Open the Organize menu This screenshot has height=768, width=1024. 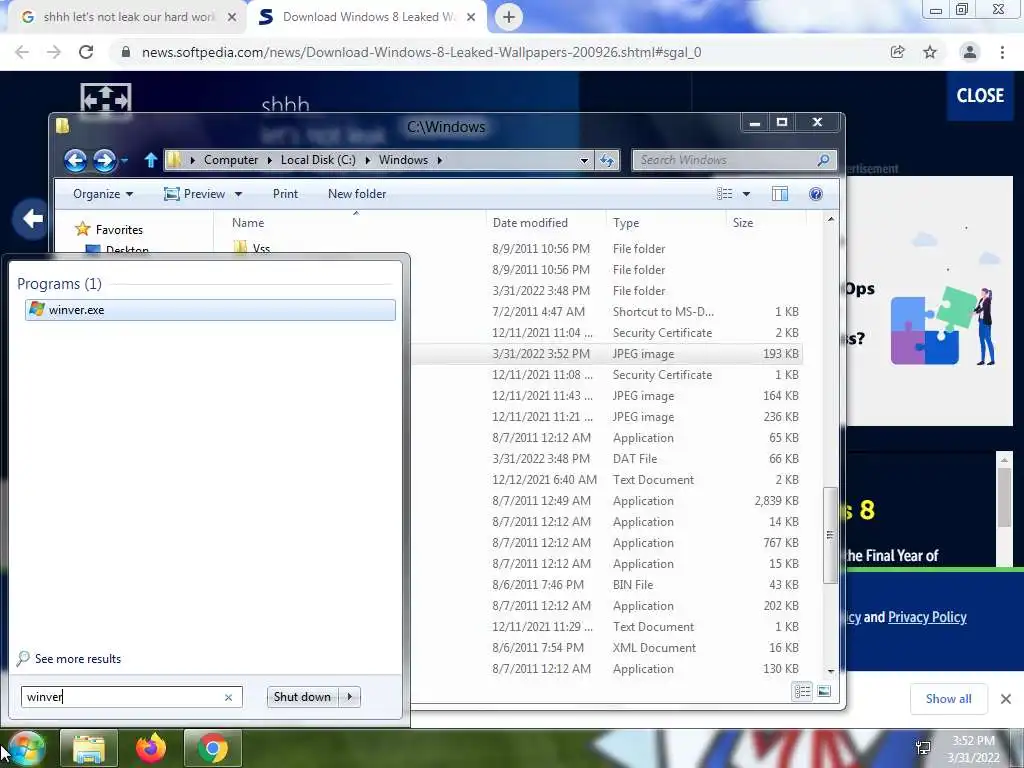tap(103, 194)
